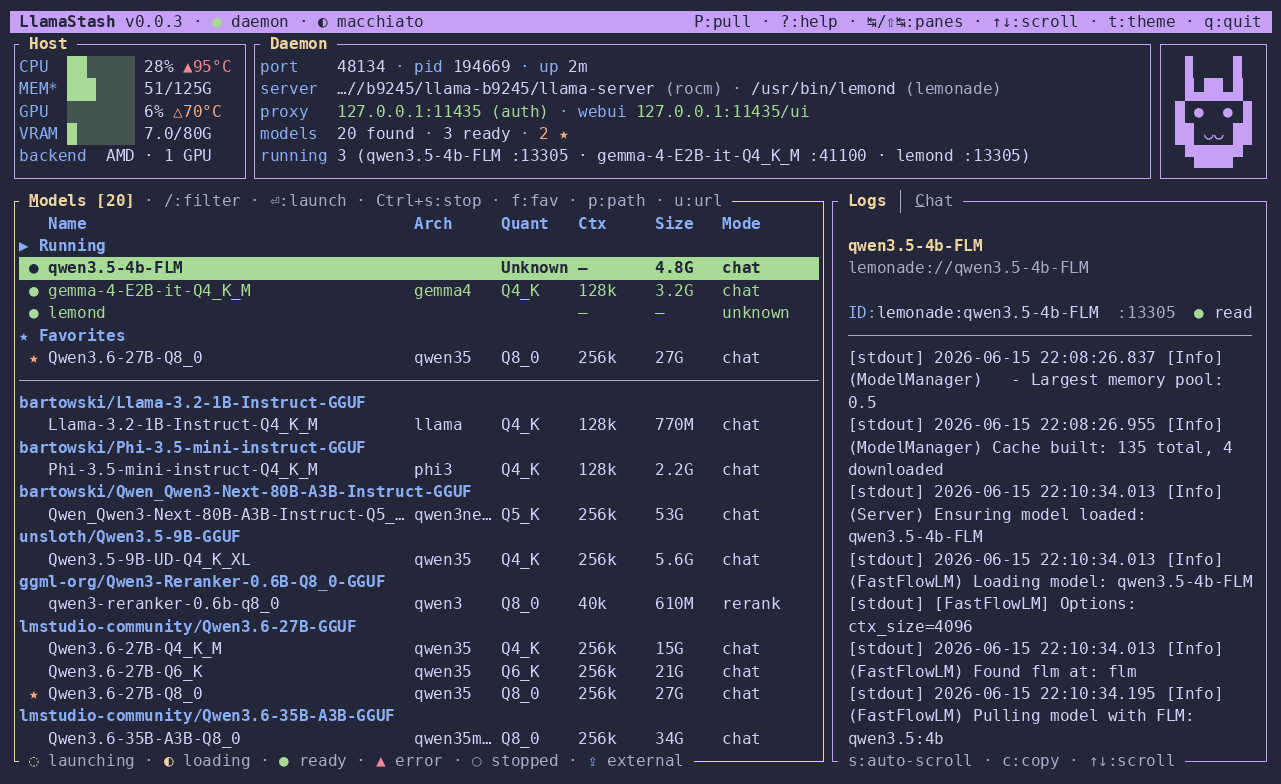Select the Qwen3.6-35B-A3B-Q8_0 model row
Image resolution: width=1281 pixels, height=784 pixels.
point(418,738)
